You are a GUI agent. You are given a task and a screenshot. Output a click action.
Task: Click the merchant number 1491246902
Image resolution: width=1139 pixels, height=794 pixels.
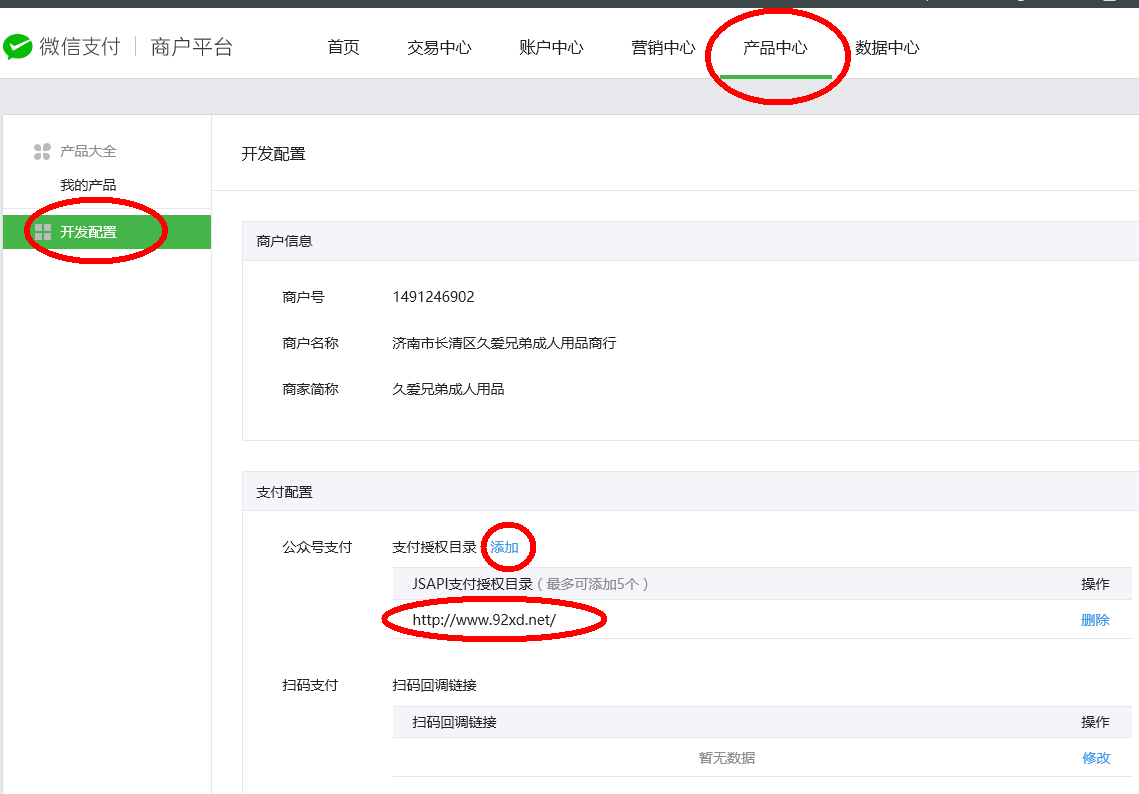pos(433,296)
